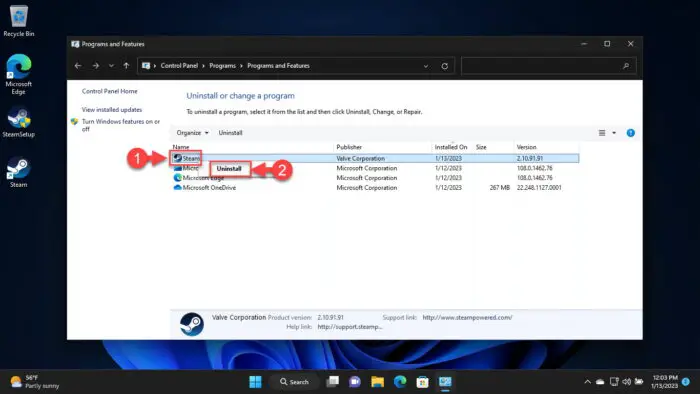Open the Organize dropdown menu
Viewport: 700px width, 394px height.
click(x=192, y=133)
